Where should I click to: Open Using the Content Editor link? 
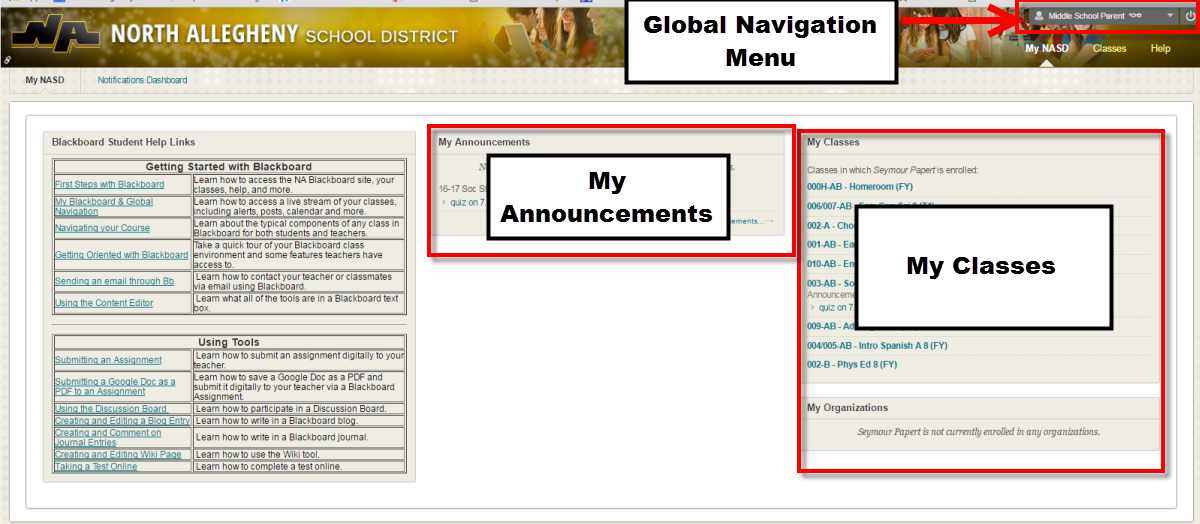coord(104,303)
